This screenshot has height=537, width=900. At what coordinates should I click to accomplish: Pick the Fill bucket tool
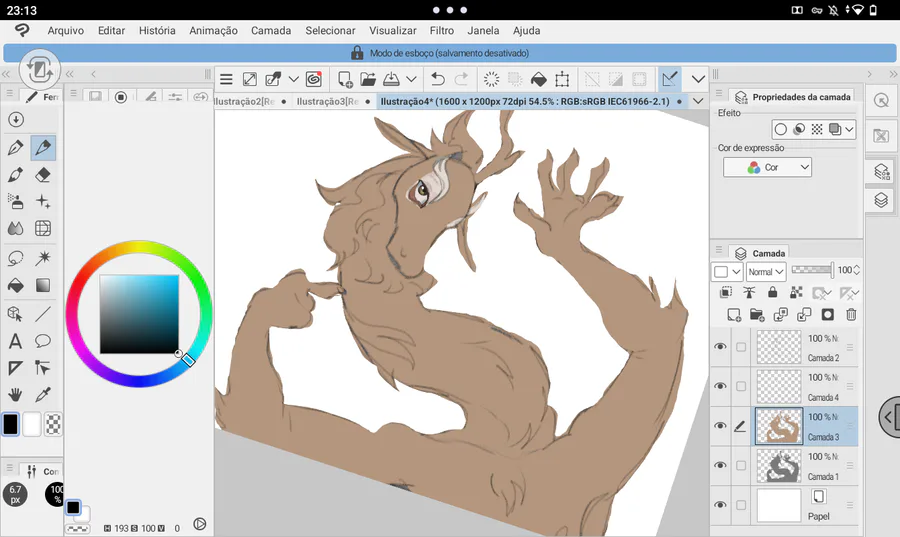coord(15,285)
